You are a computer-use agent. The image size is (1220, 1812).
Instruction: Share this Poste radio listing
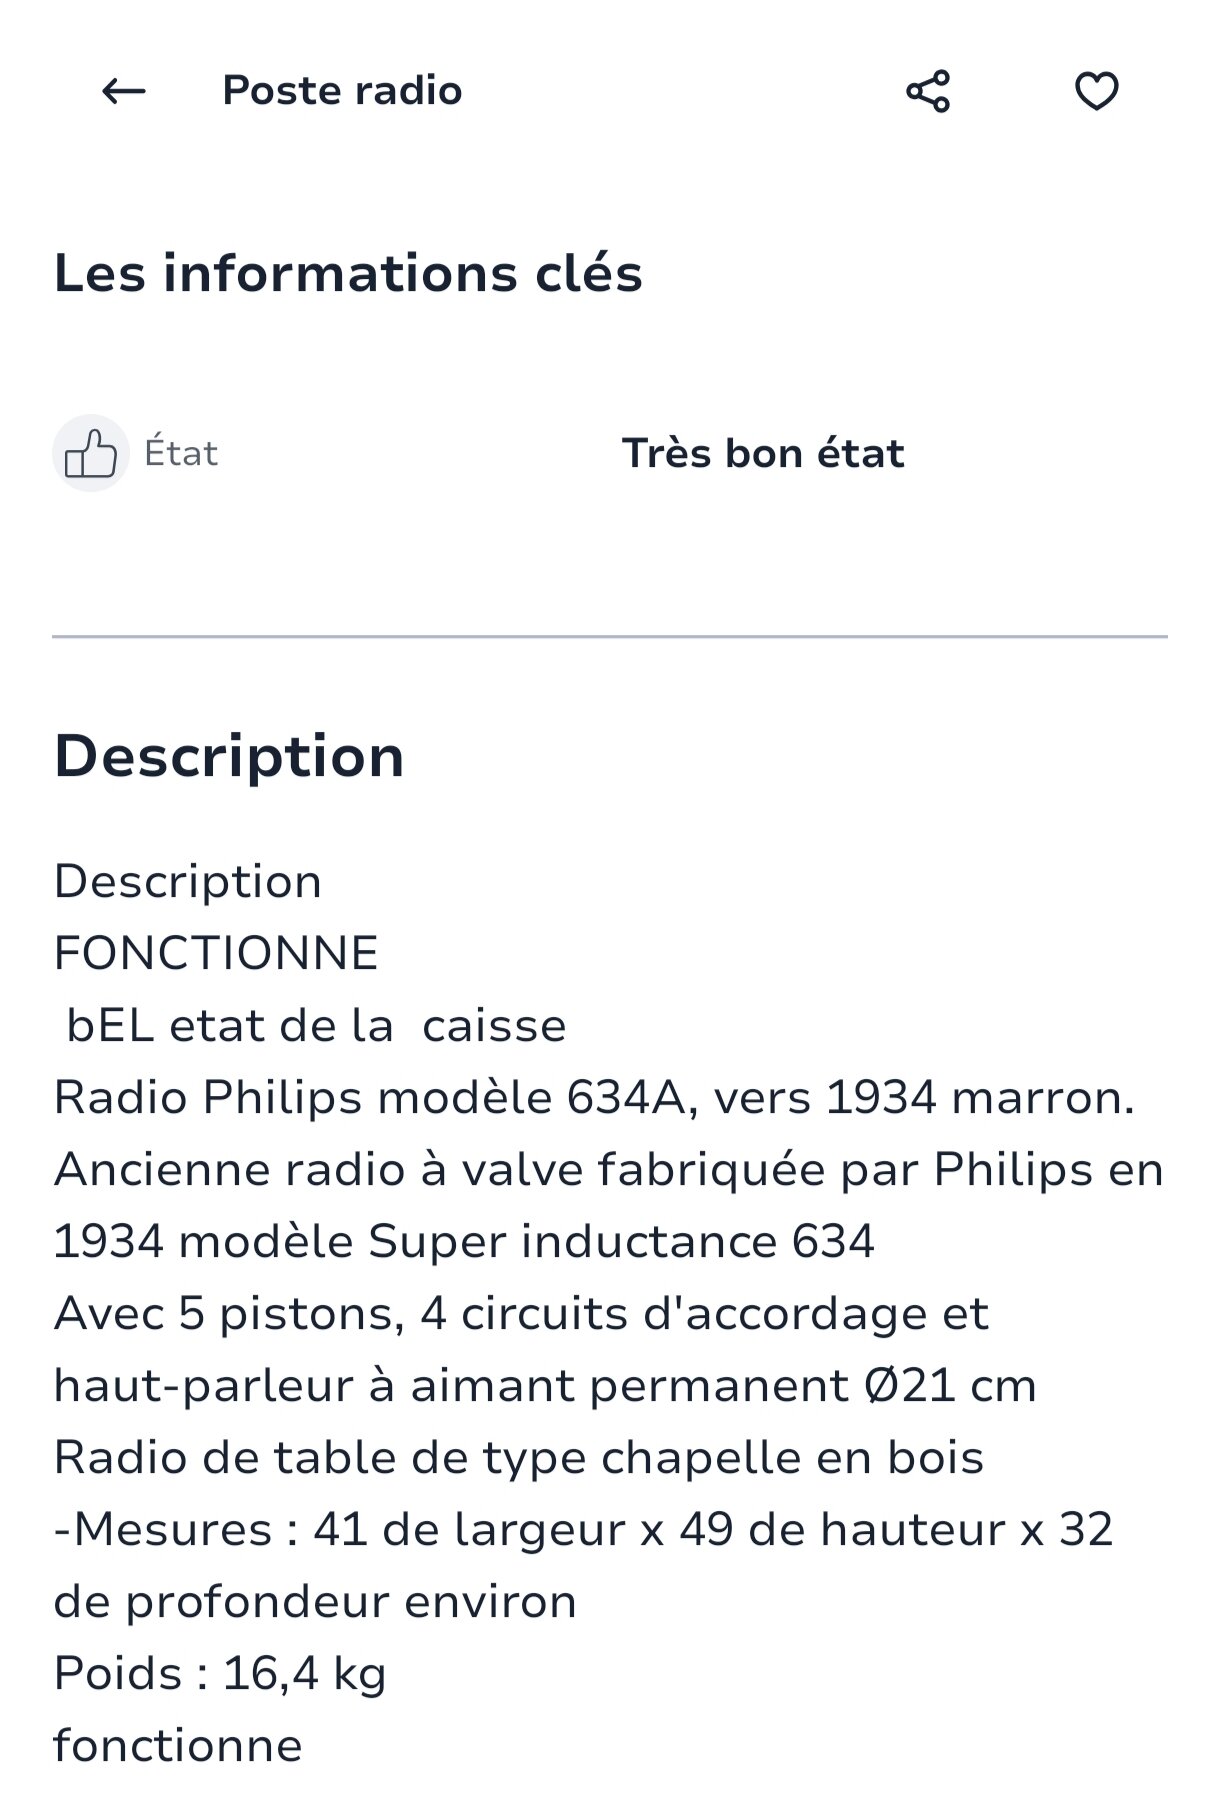pyautogui.click(x=928, y=92)
